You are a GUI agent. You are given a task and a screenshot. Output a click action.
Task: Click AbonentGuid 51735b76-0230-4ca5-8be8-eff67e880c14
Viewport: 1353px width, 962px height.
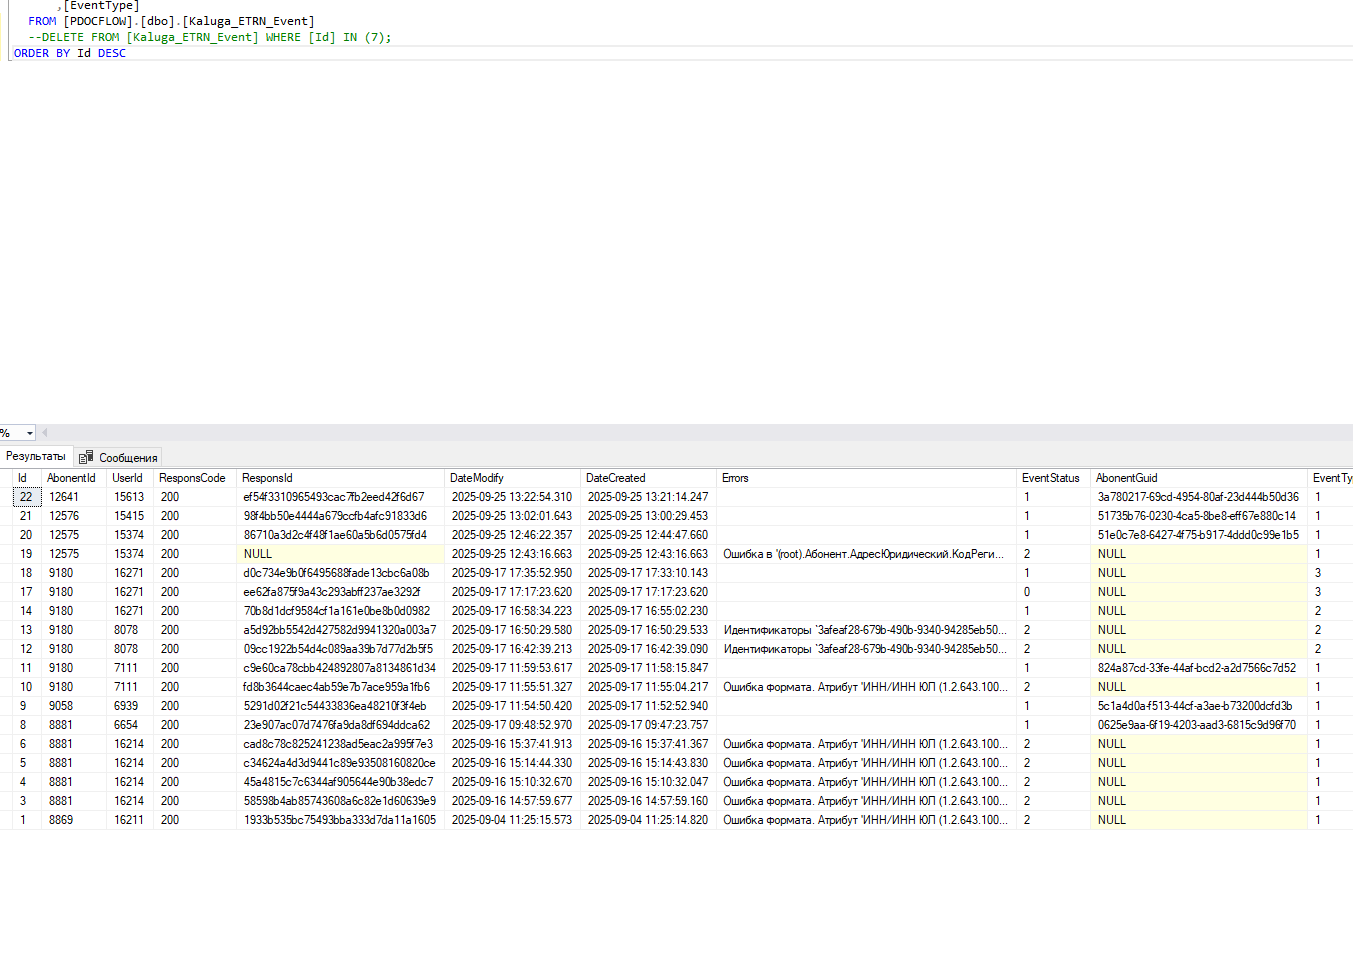1198,516
